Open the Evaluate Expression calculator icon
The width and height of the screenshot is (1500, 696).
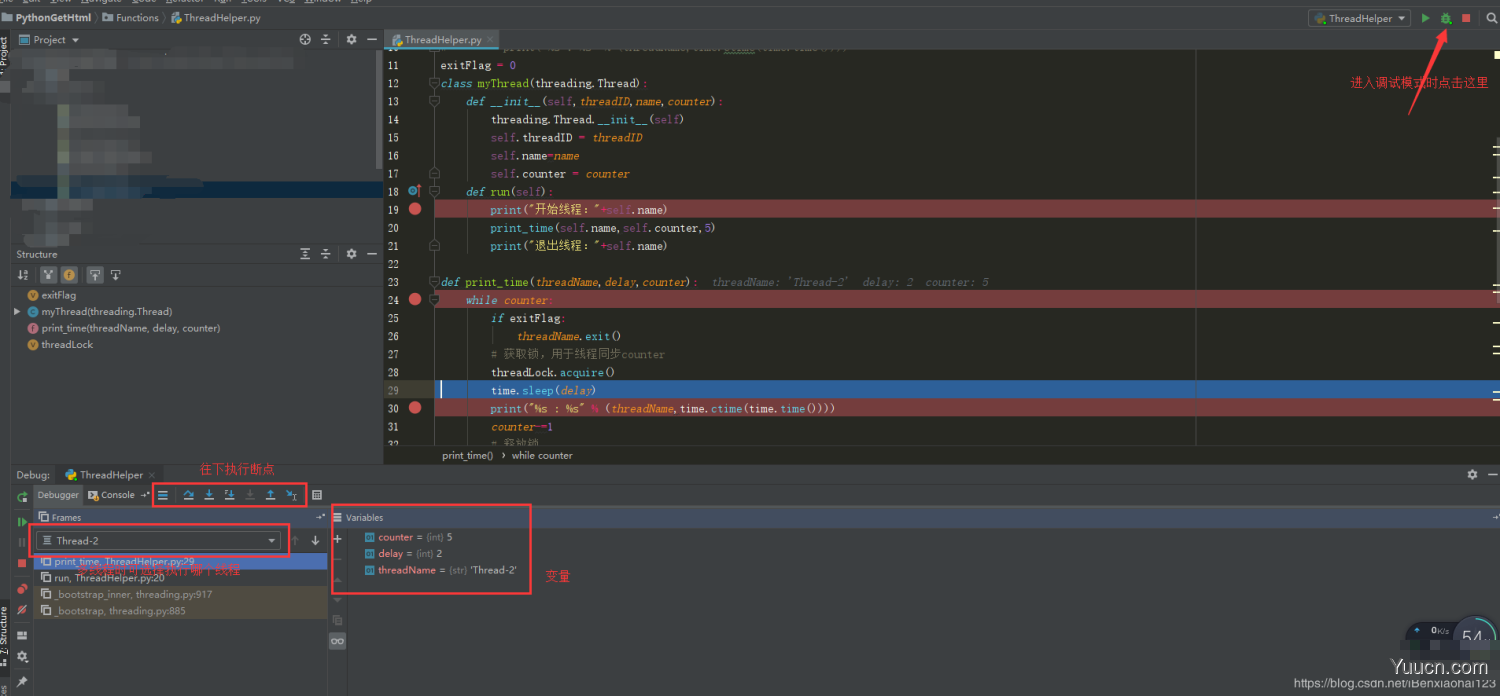[x=317, y=495]
